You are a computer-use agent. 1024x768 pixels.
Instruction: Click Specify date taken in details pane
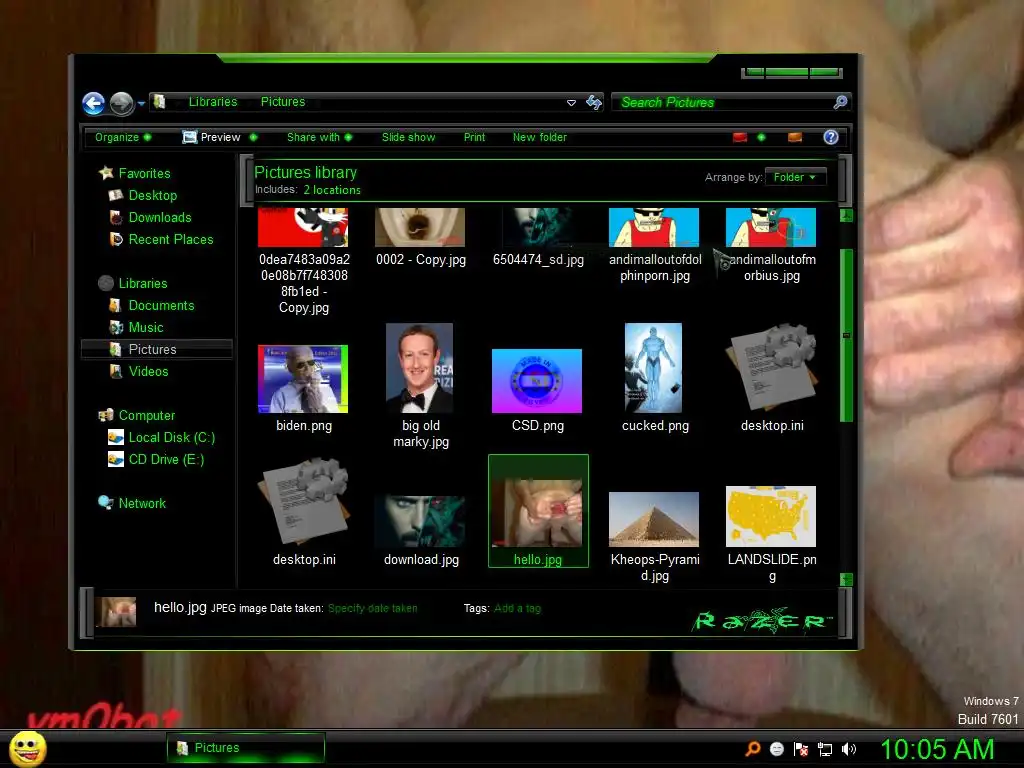[x=372, y=608]
